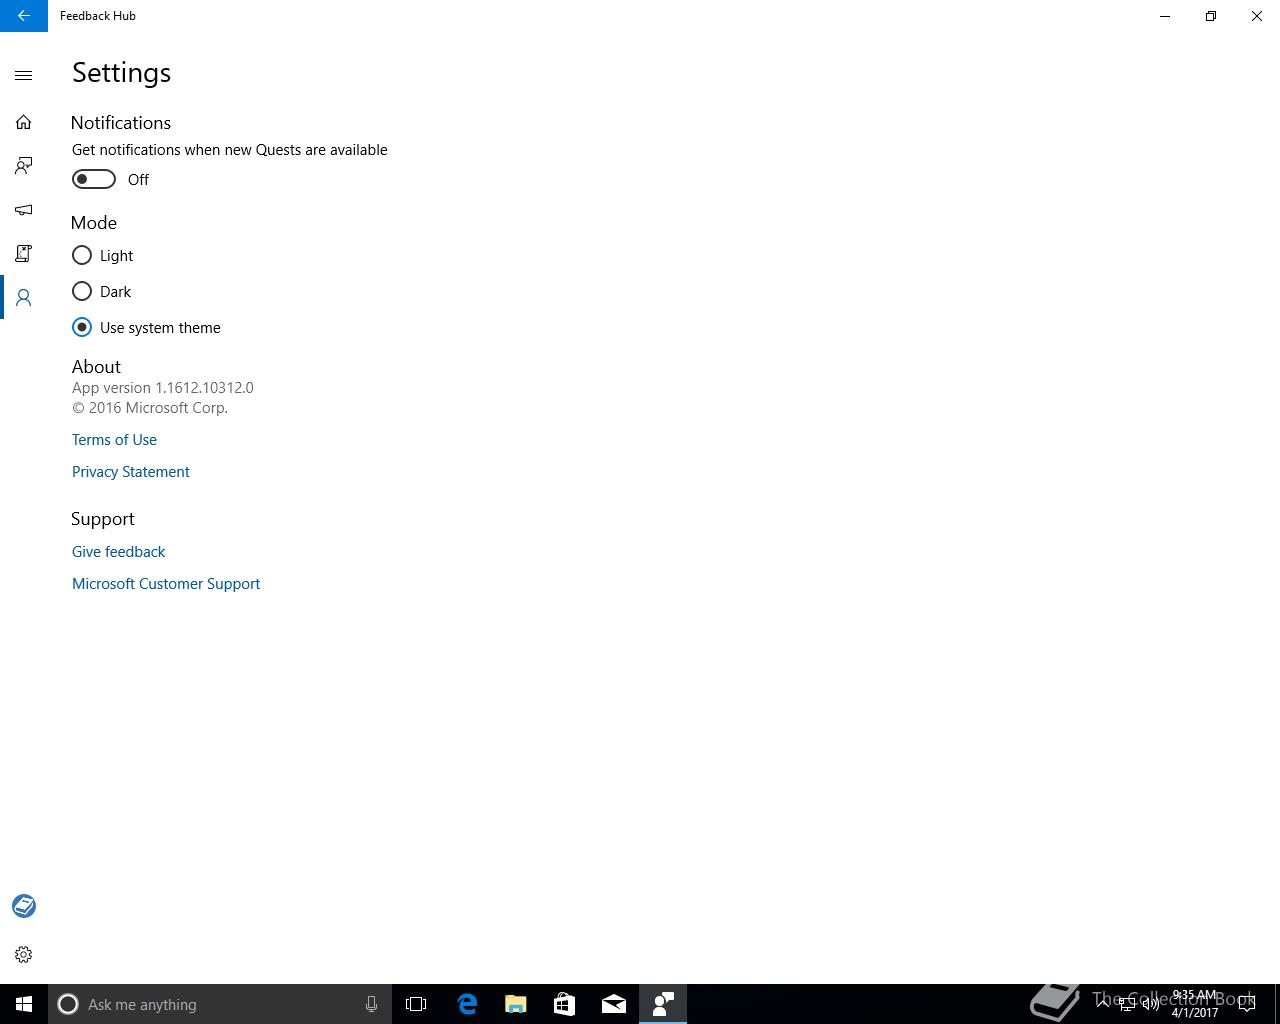Restore down the Feedback Hub window
The image size is (1280, 1024).
pos(1211,16)
